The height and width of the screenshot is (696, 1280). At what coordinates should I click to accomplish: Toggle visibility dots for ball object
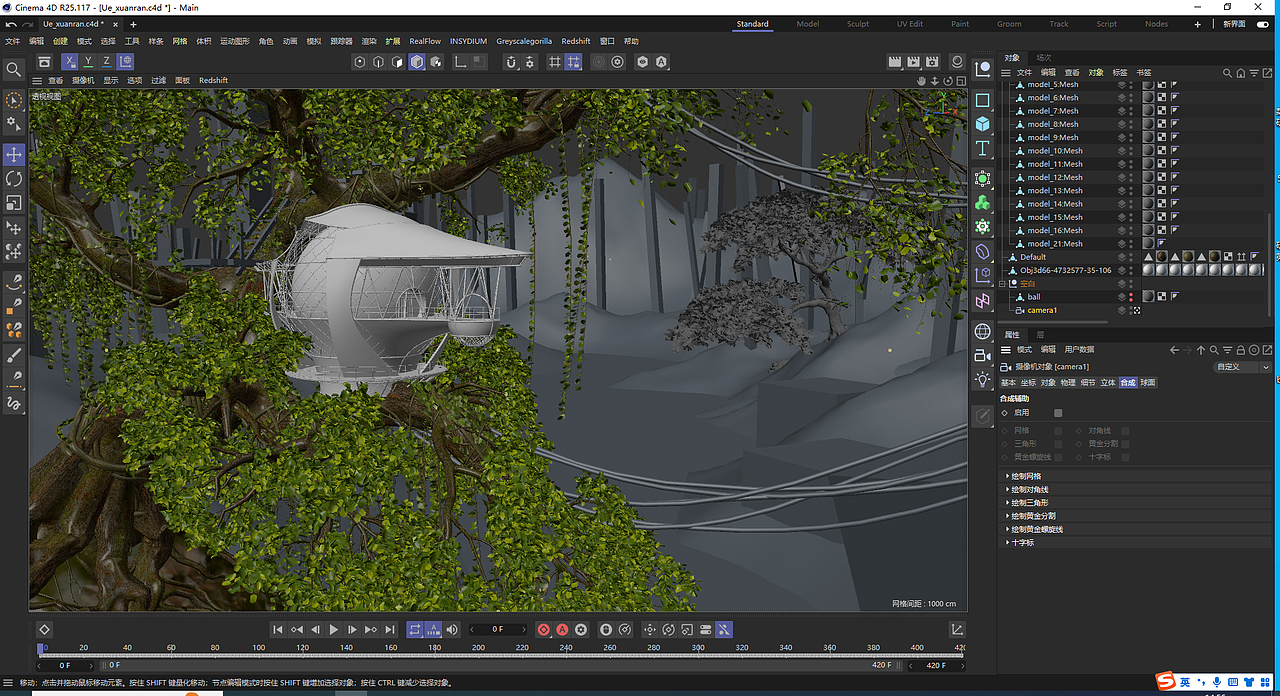click(x=1131, y=297)
